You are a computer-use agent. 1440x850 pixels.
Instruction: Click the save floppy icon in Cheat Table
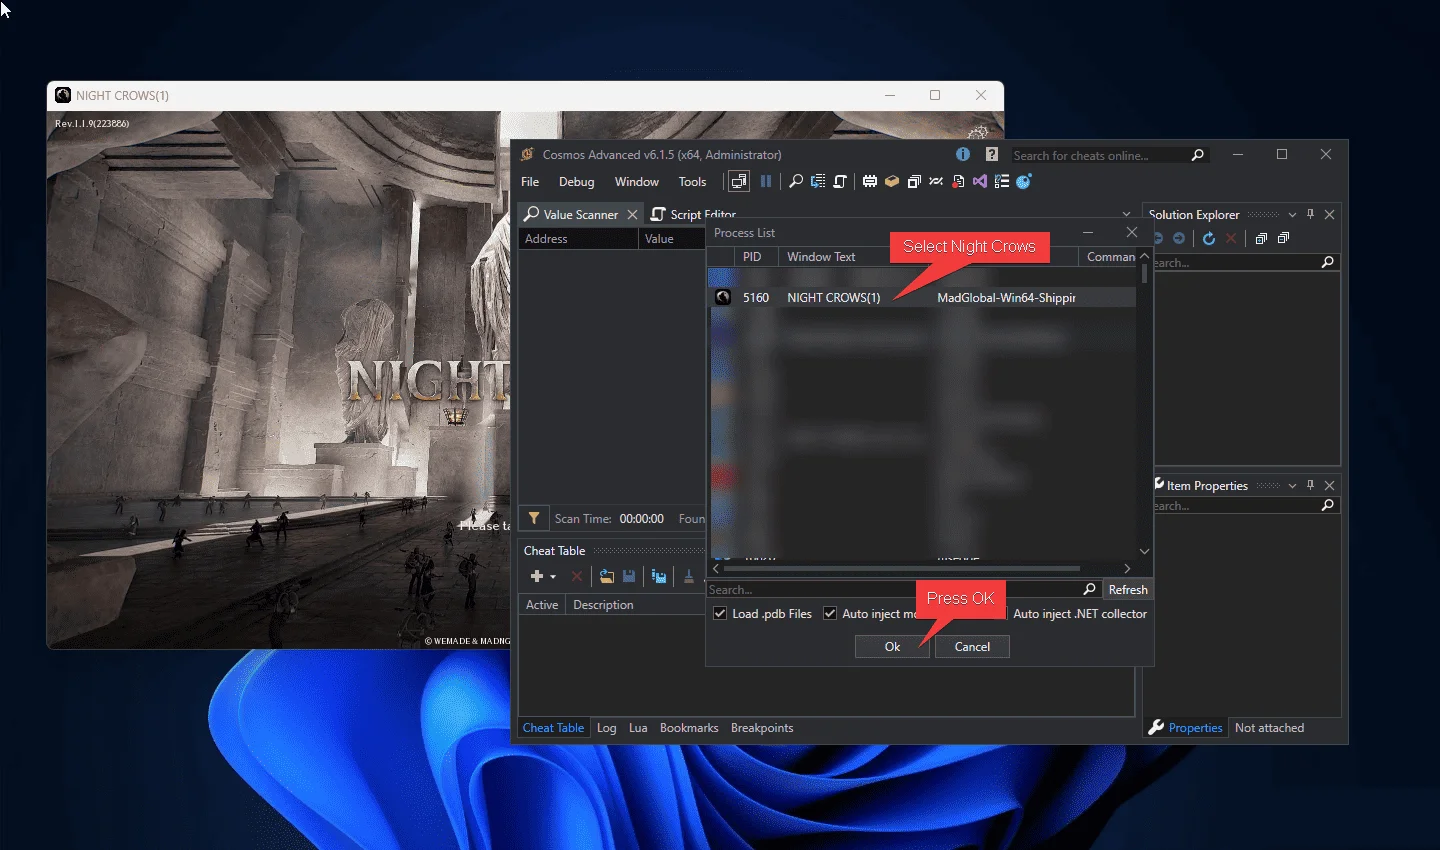[x=629, y=576]
